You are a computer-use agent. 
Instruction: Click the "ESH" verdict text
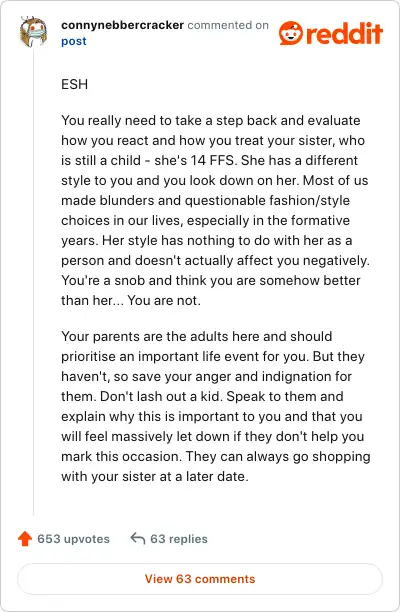75,84
